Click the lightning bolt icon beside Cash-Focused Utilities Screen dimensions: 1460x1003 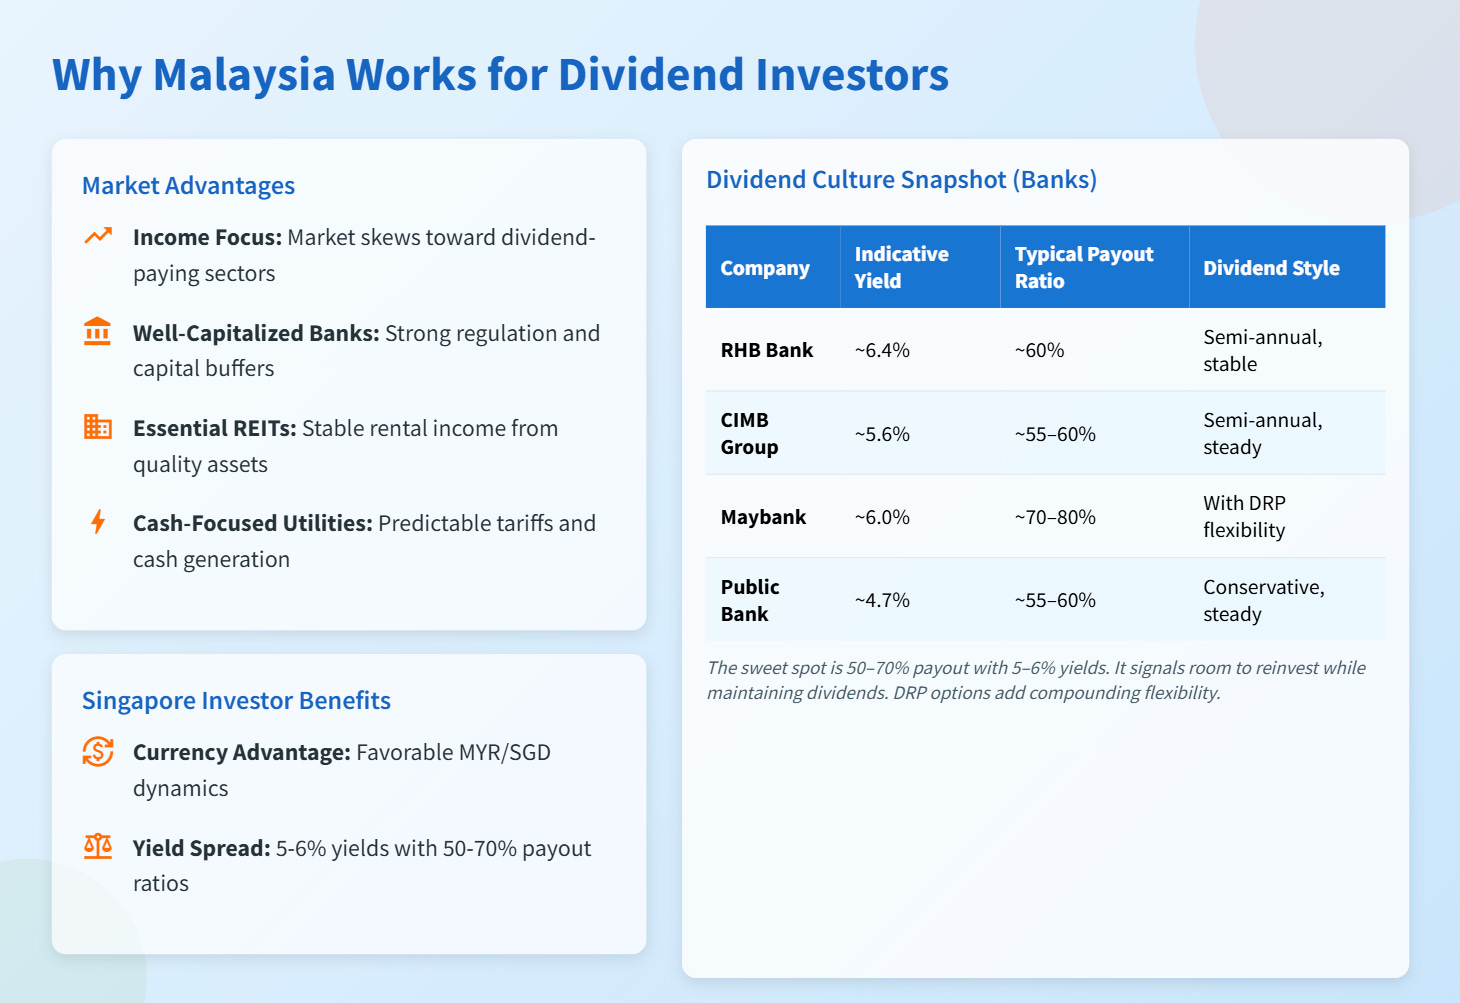[98, 521]
